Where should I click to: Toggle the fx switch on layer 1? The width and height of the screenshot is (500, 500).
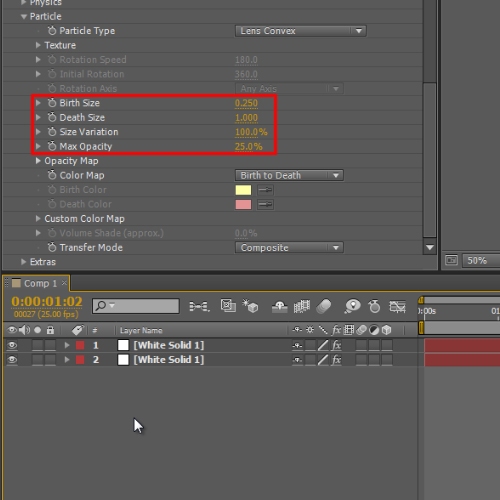[336, 345]
